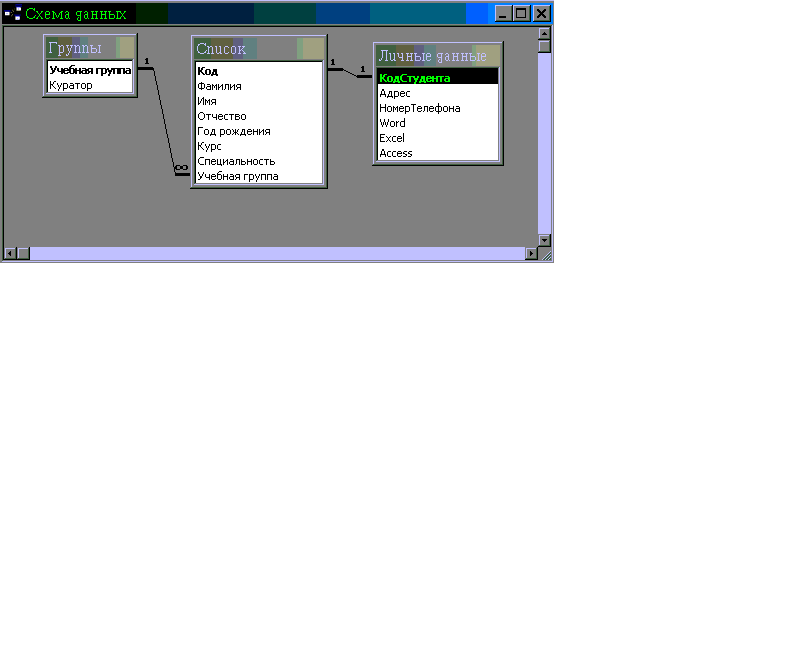Click the horizontal scrollbar left arrow

pos(10,253)
